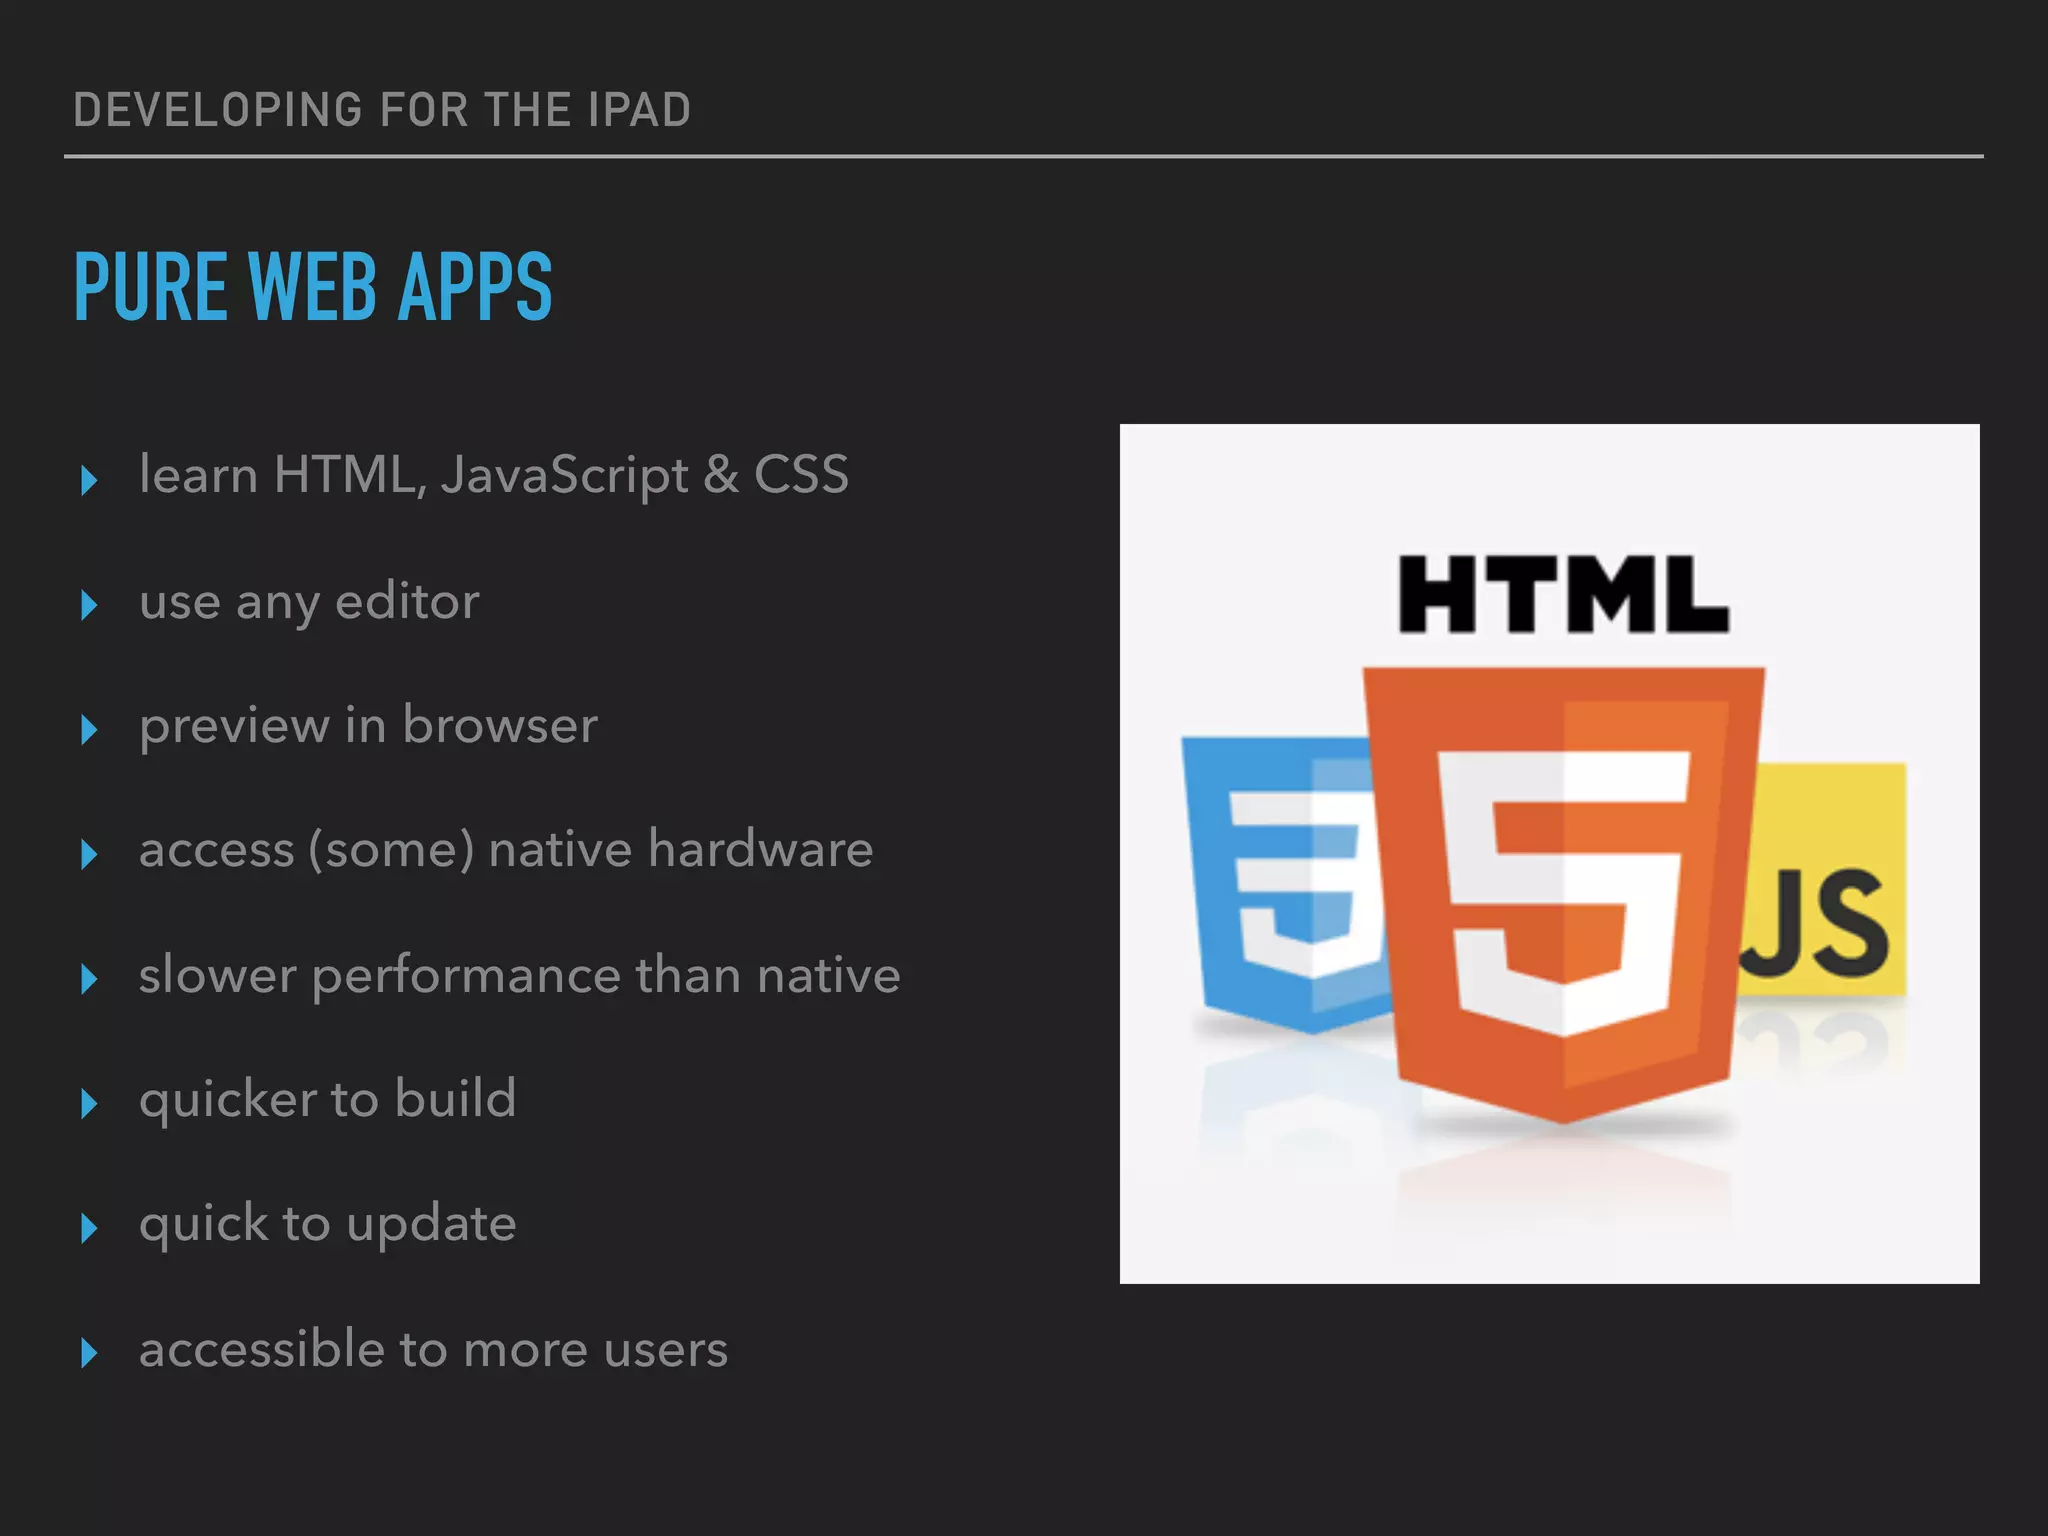
Task: Click the bullet arrow beside 'quicker to build'
Action: (89, 1103)
